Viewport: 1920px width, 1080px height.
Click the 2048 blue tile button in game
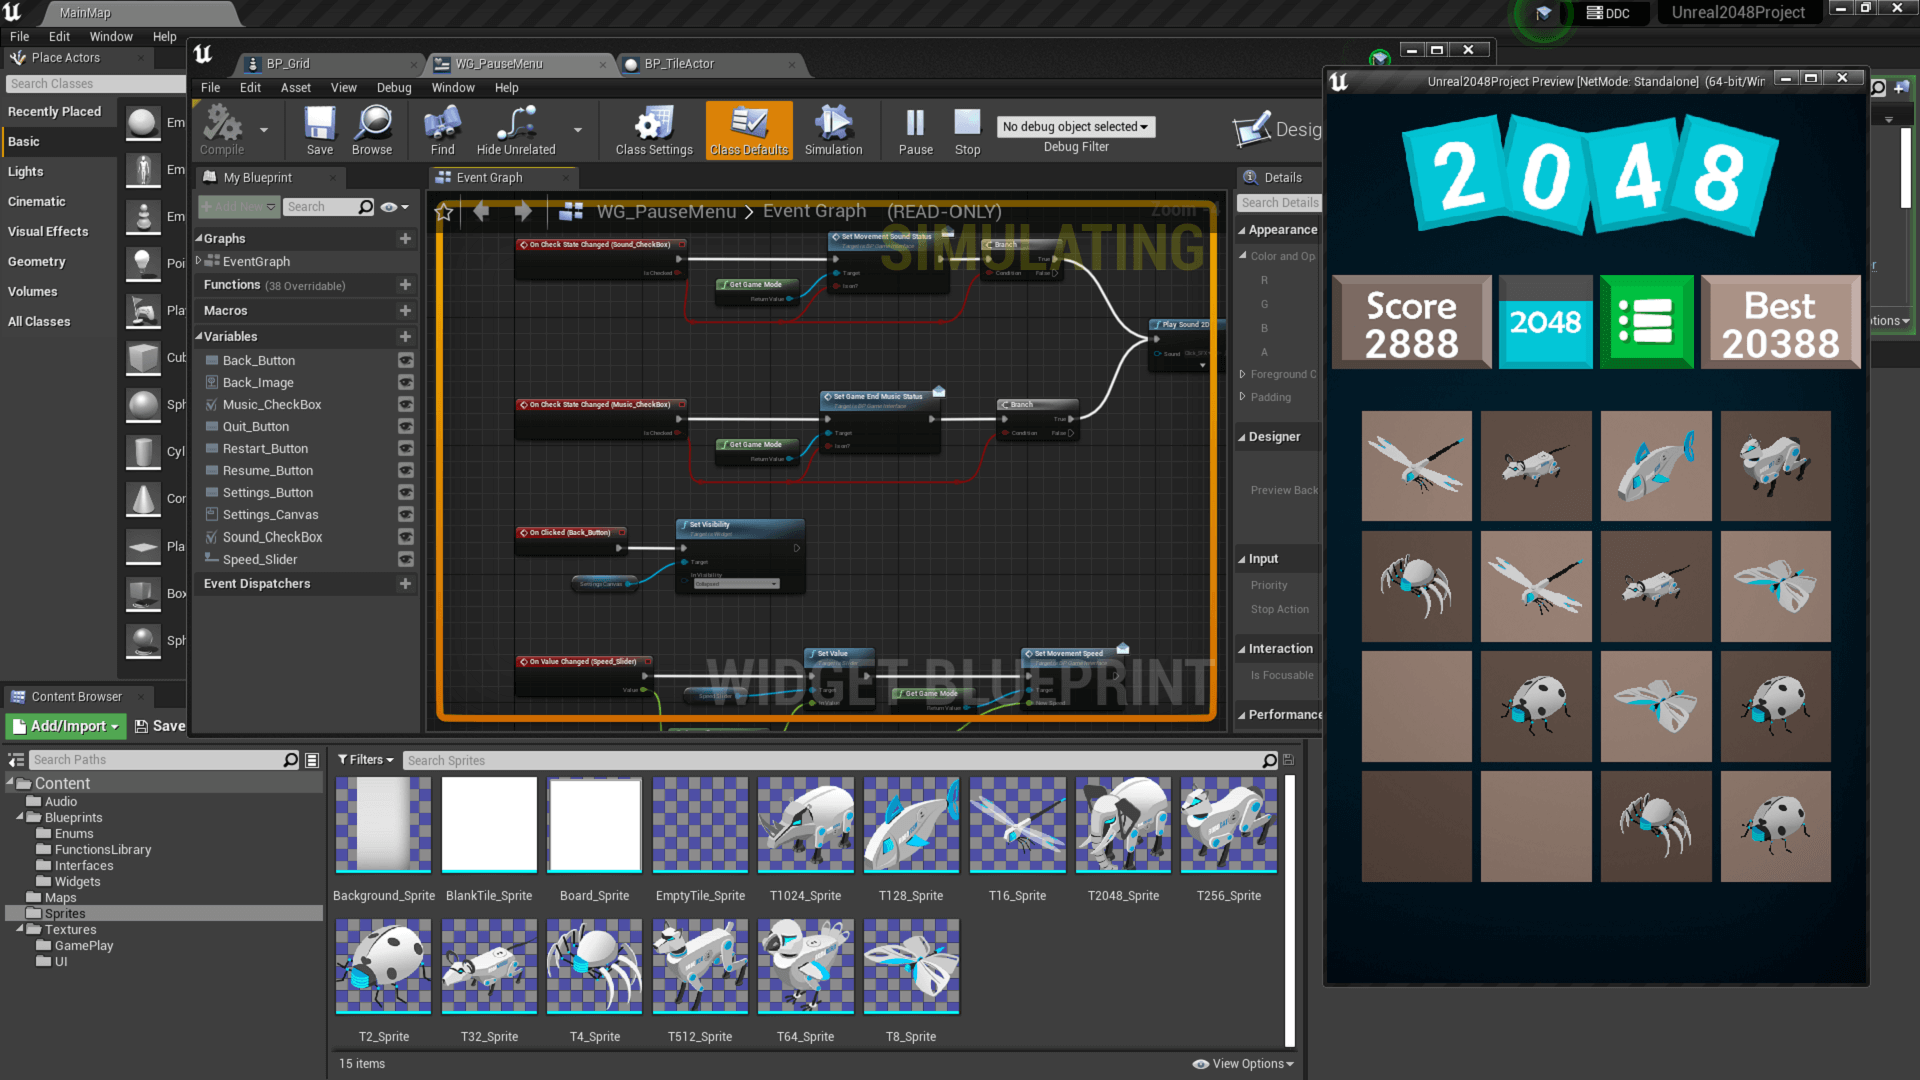[1545, 322]
